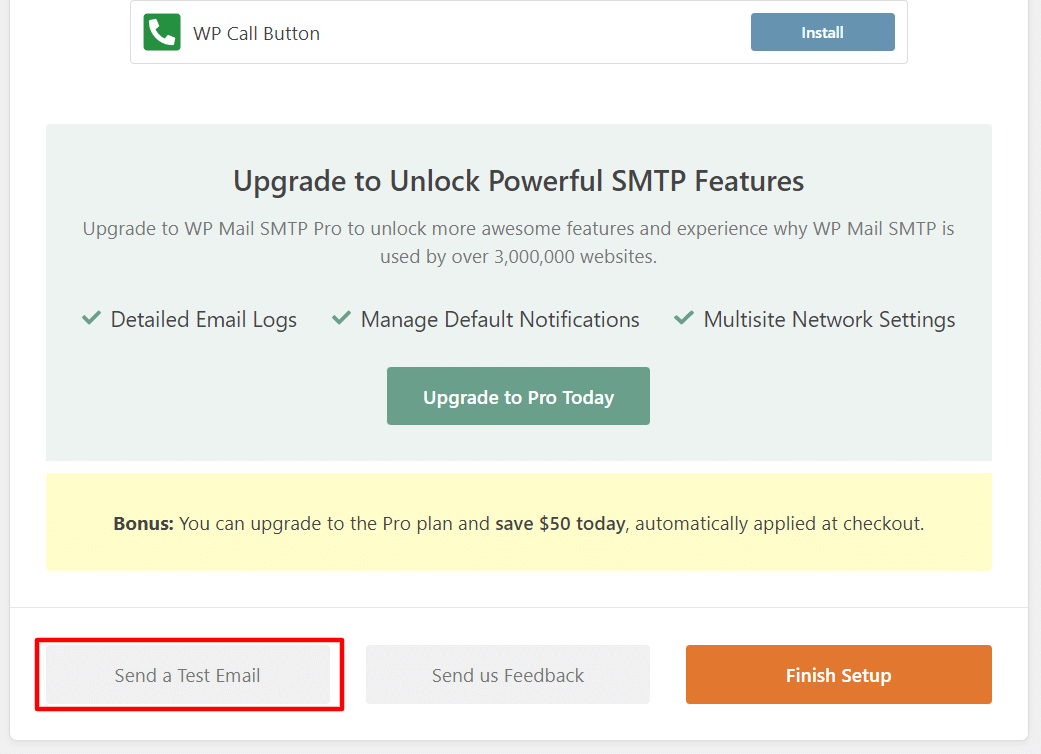Click the Upgrade to Unlock heading
The image size is (1041, 754).
click(518, 181)
